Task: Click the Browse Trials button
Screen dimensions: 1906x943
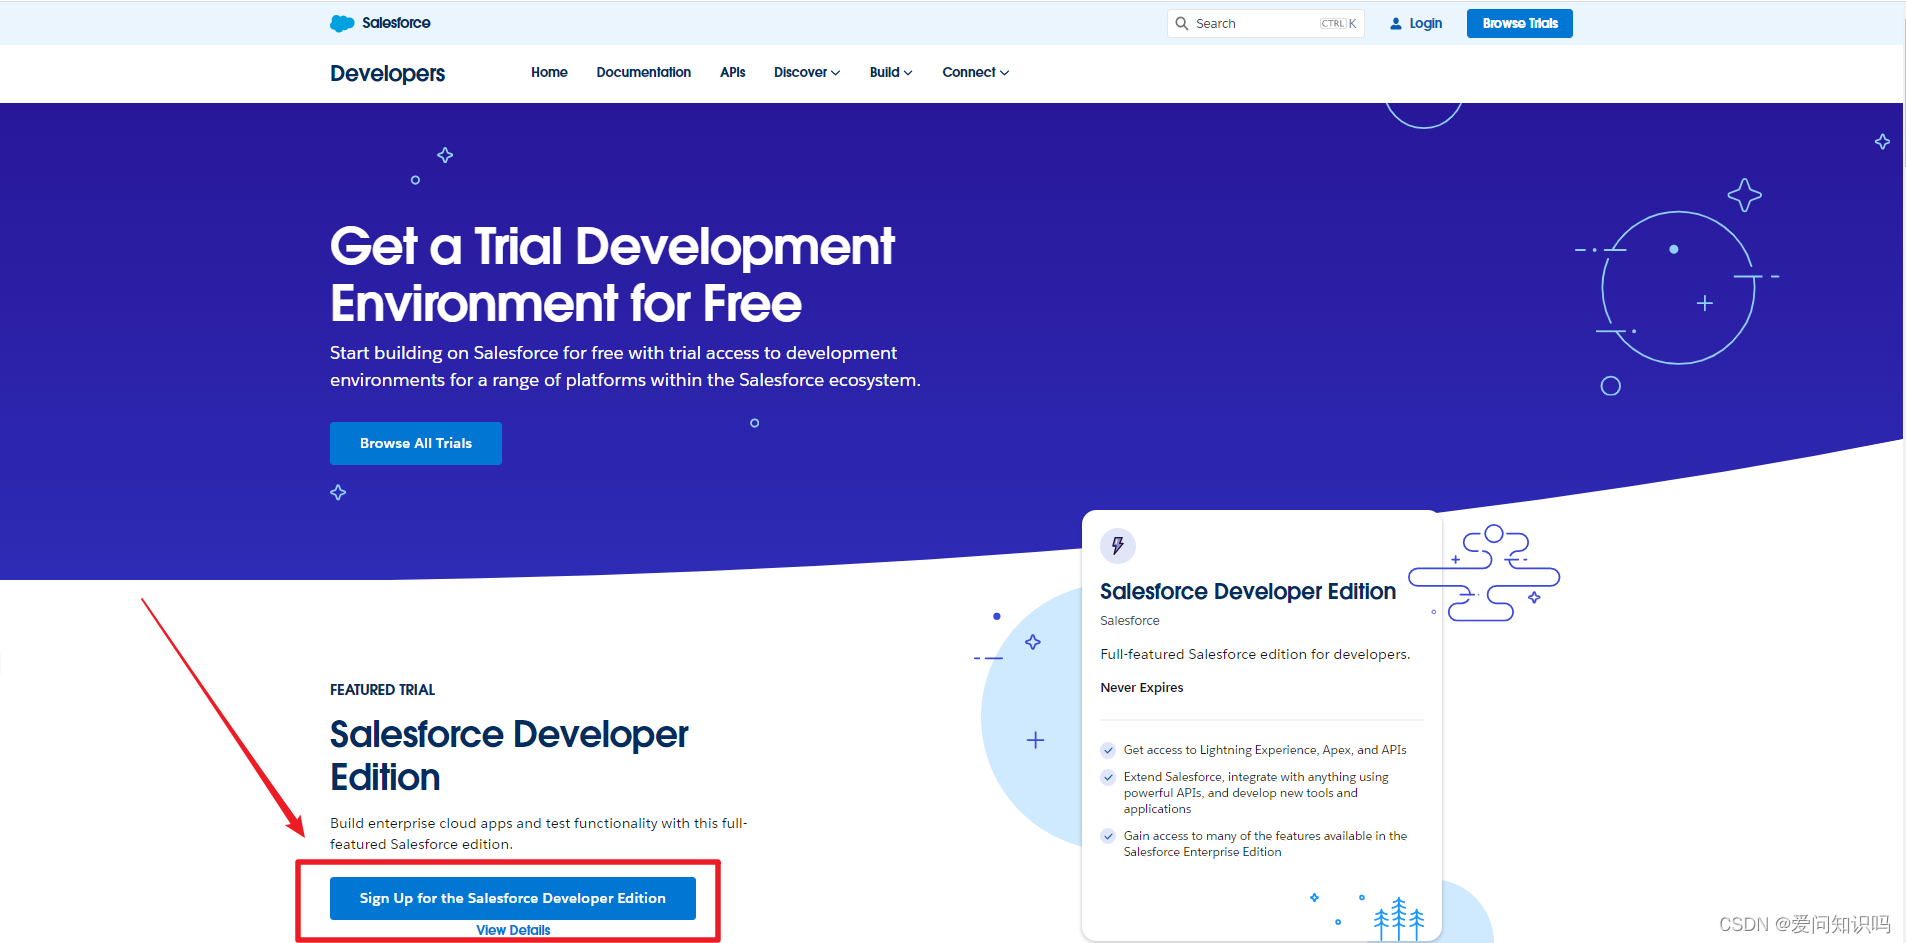Action: coord(1520,23)
